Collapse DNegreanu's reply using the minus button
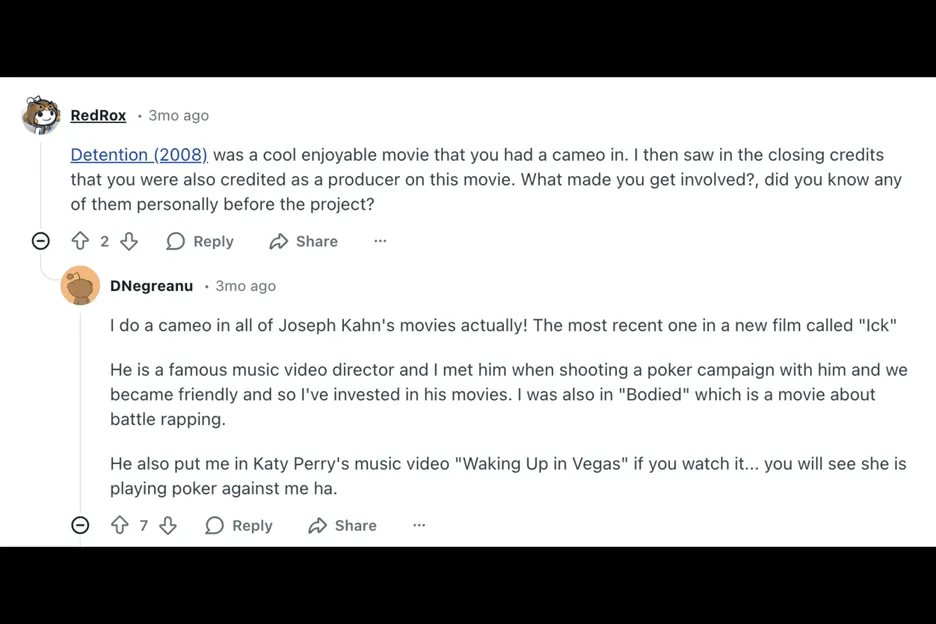The image size is (936, 624). [x=80, y=525]
